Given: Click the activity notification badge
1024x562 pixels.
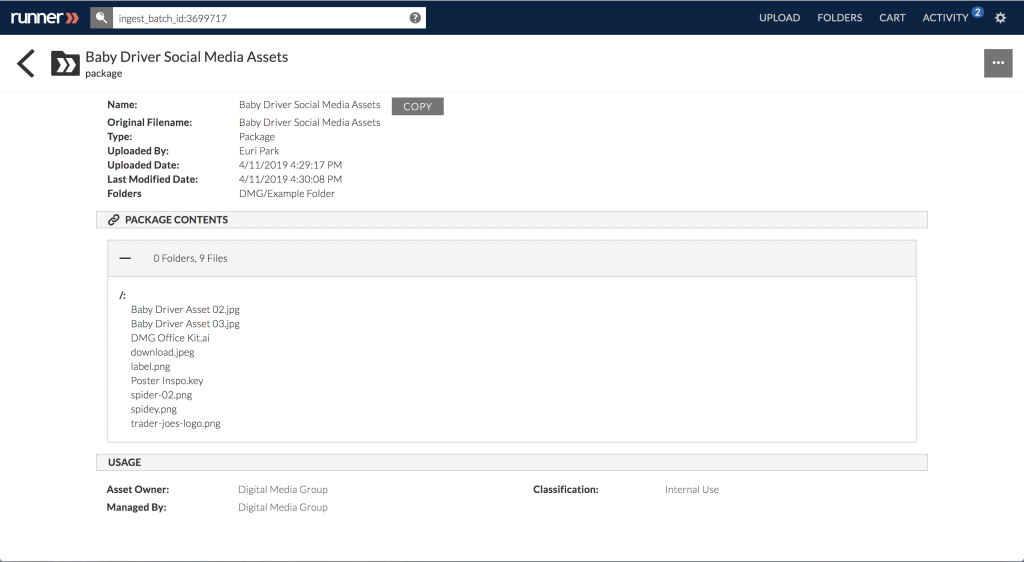Looking at the screenshot, I should coord(977,12).
